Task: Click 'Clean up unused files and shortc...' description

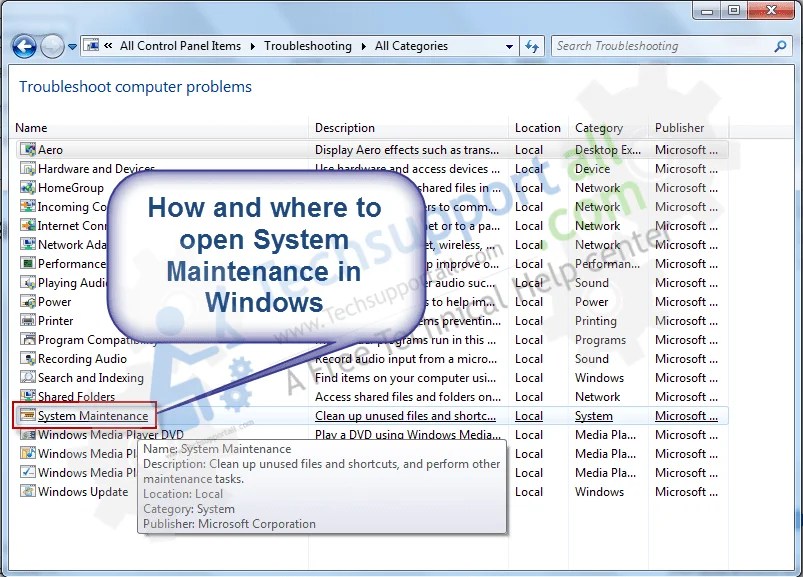Action: [405, 416]
